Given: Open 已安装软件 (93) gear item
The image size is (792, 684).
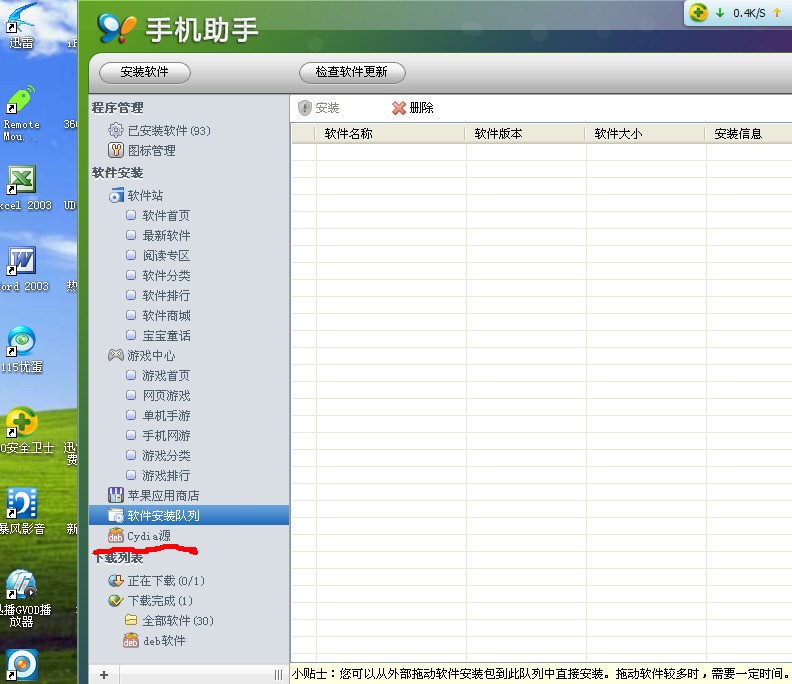Looking at the screenshot, I should pos(159,131).
